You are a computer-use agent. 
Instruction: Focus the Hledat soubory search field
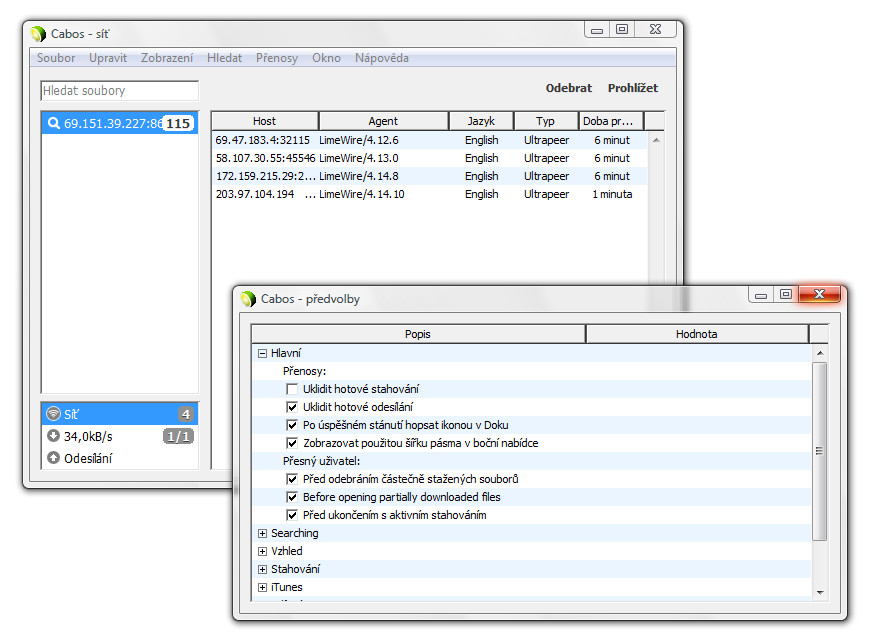point(120,91)
